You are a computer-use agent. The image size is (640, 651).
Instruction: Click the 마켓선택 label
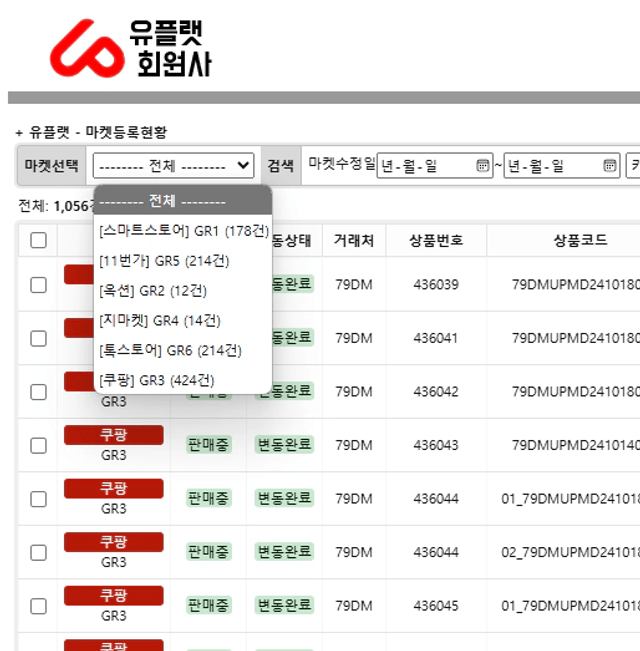pos(51,165)
